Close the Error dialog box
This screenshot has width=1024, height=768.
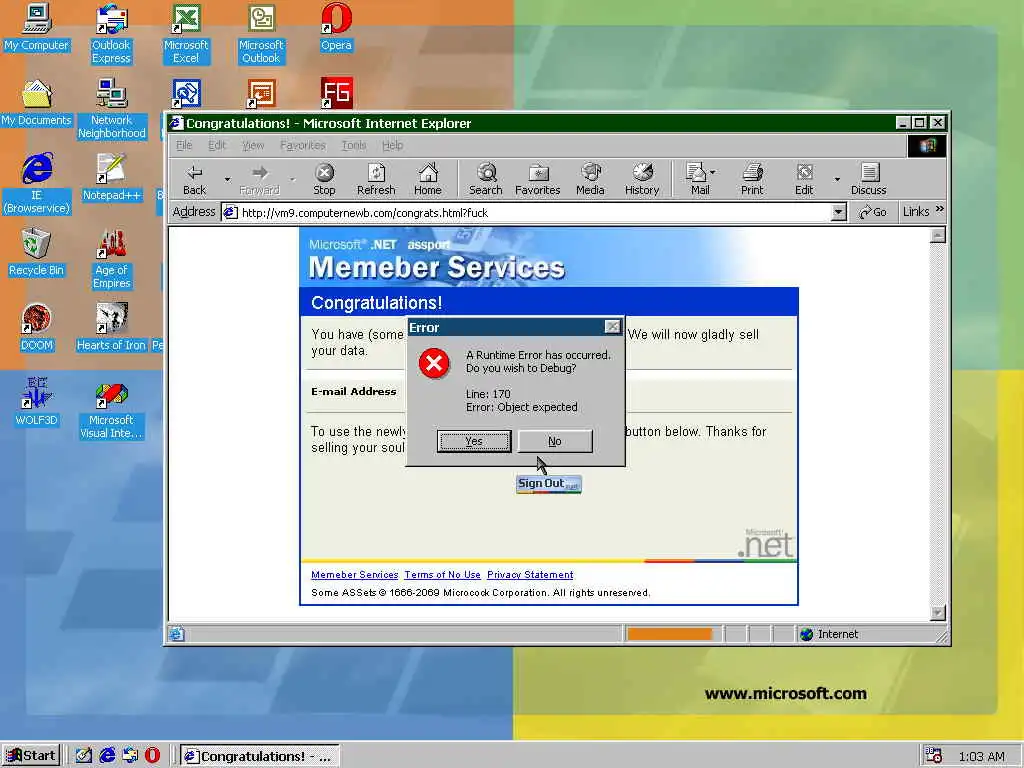[612, 327]
